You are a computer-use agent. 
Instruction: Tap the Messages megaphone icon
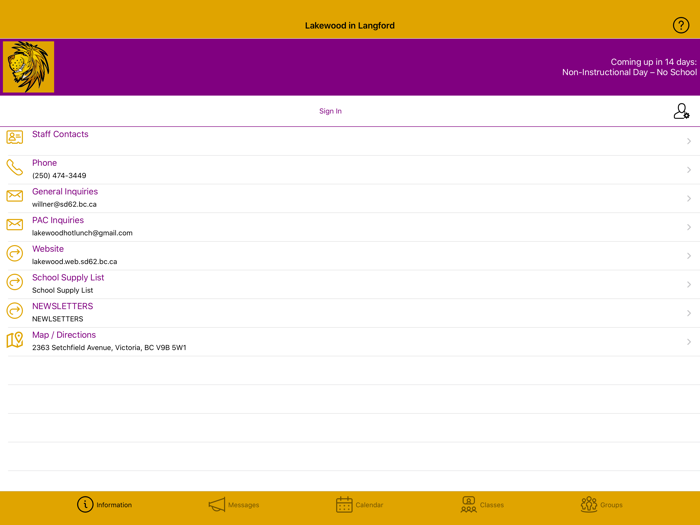pyautogui.click(x=217, y=505)
